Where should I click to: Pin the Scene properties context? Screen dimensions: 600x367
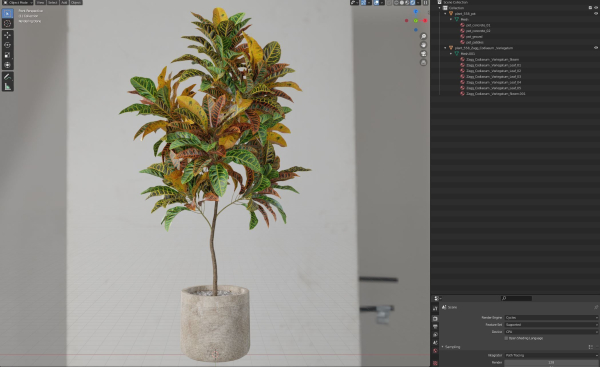[x=596, y=307]
